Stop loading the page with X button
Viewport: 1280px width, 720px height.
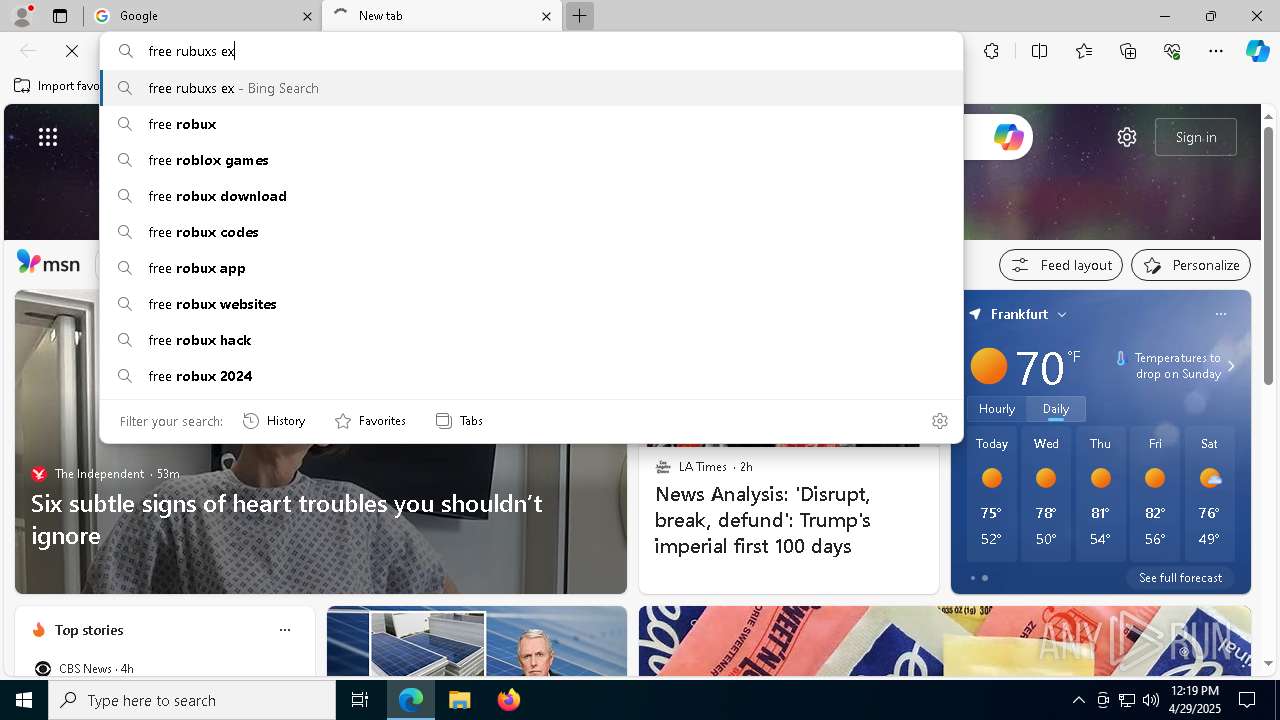click(72, 51)
